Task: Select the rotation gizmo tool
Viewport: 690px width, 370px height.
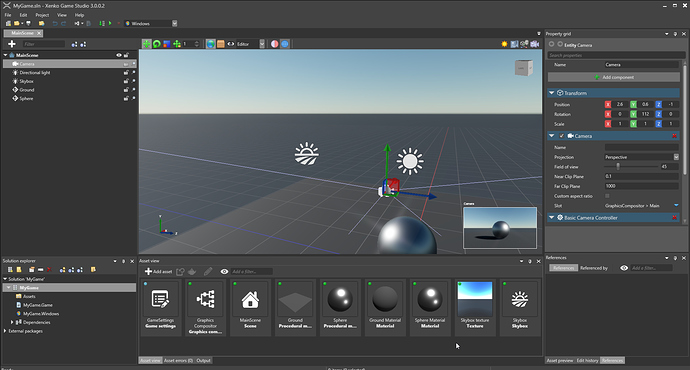Action: tap(157, 44)
